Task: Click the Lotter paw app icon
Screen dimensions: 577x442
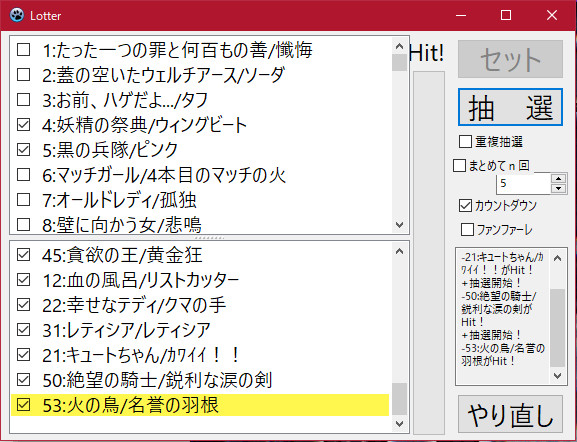Action: point(17,15)
